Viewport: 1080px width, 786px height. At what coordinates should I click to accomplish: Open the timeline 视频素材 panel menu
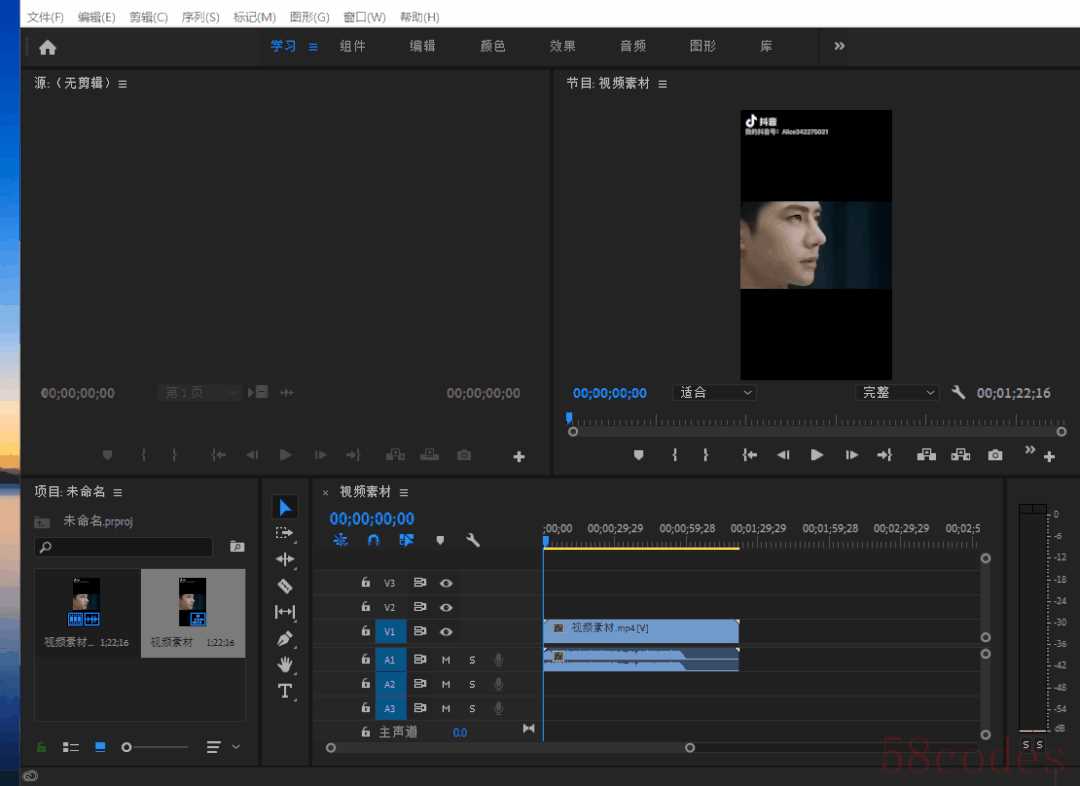pyautogui.click(x=404, y=493)
